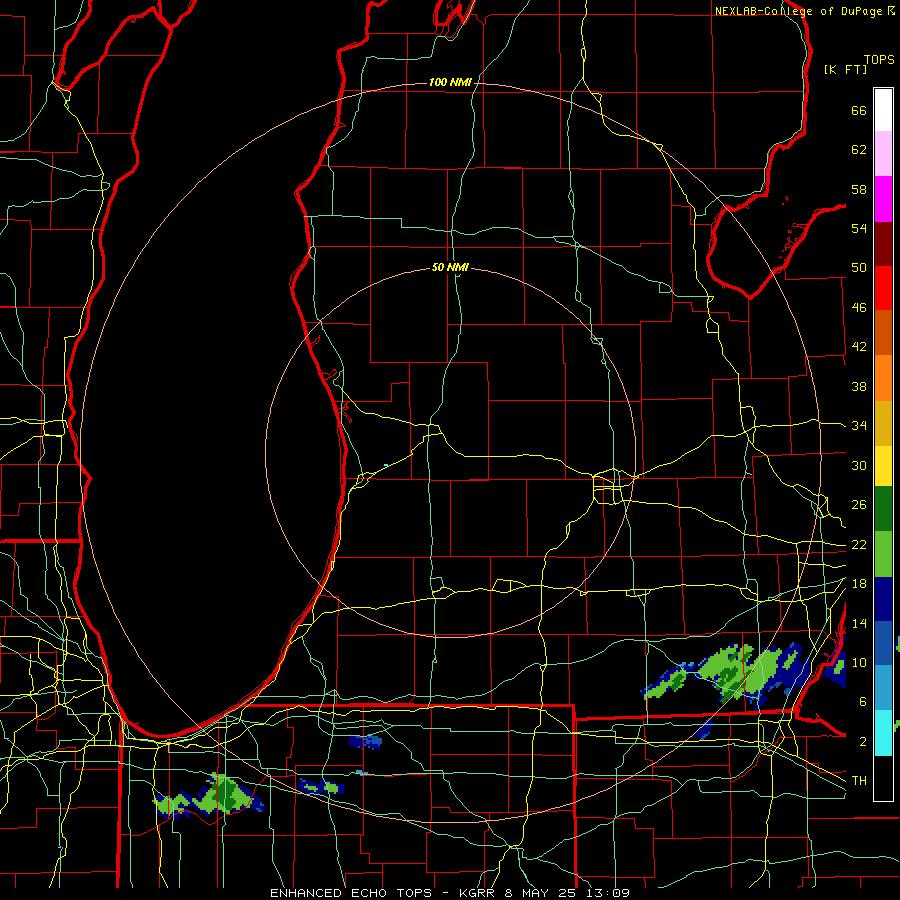Click the TH threshold label on the legend

pos(859,781)
